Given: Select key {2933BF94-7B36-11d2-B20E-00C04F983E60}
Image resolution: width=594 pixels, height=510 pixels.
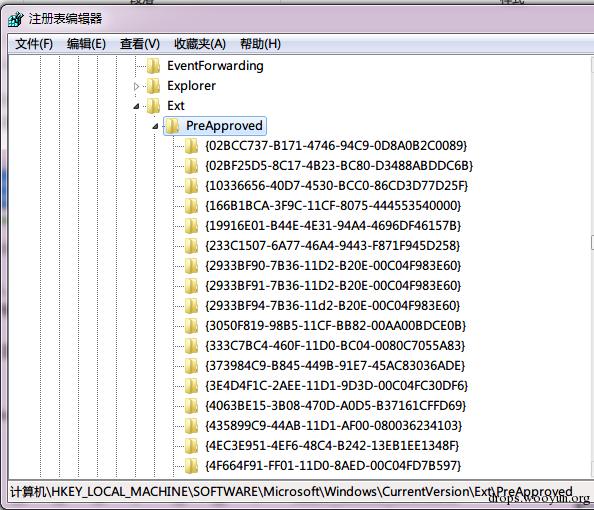Looking at the screenshot, I should click(333, 306).
